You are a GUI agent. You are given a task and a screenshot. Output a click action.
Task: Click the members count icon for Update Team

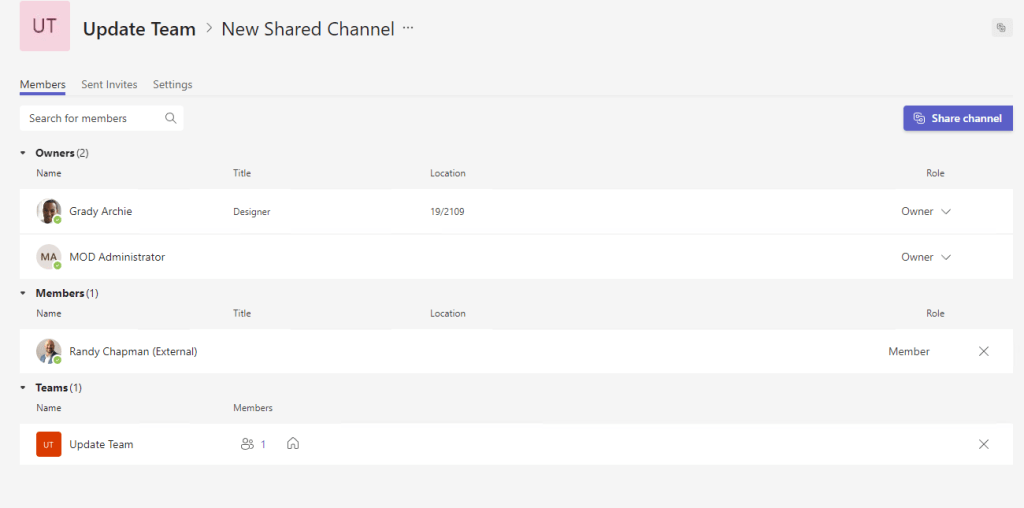247,444
